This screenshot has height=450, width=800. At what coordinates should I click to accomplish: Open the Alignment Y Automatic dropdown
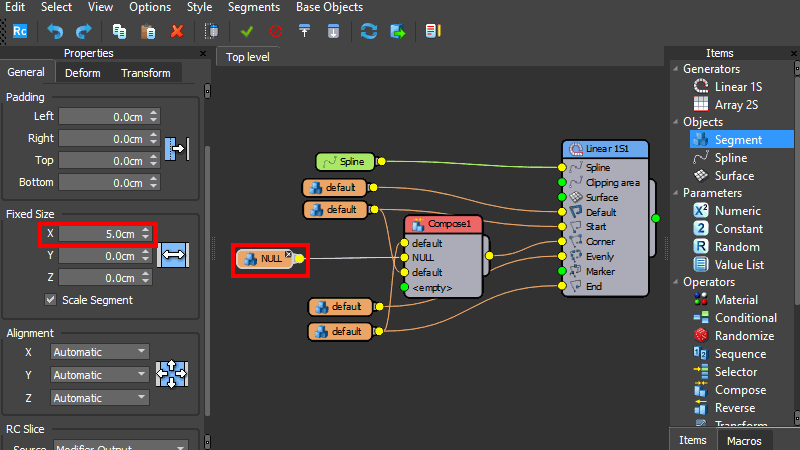click(x=99, y=375)
